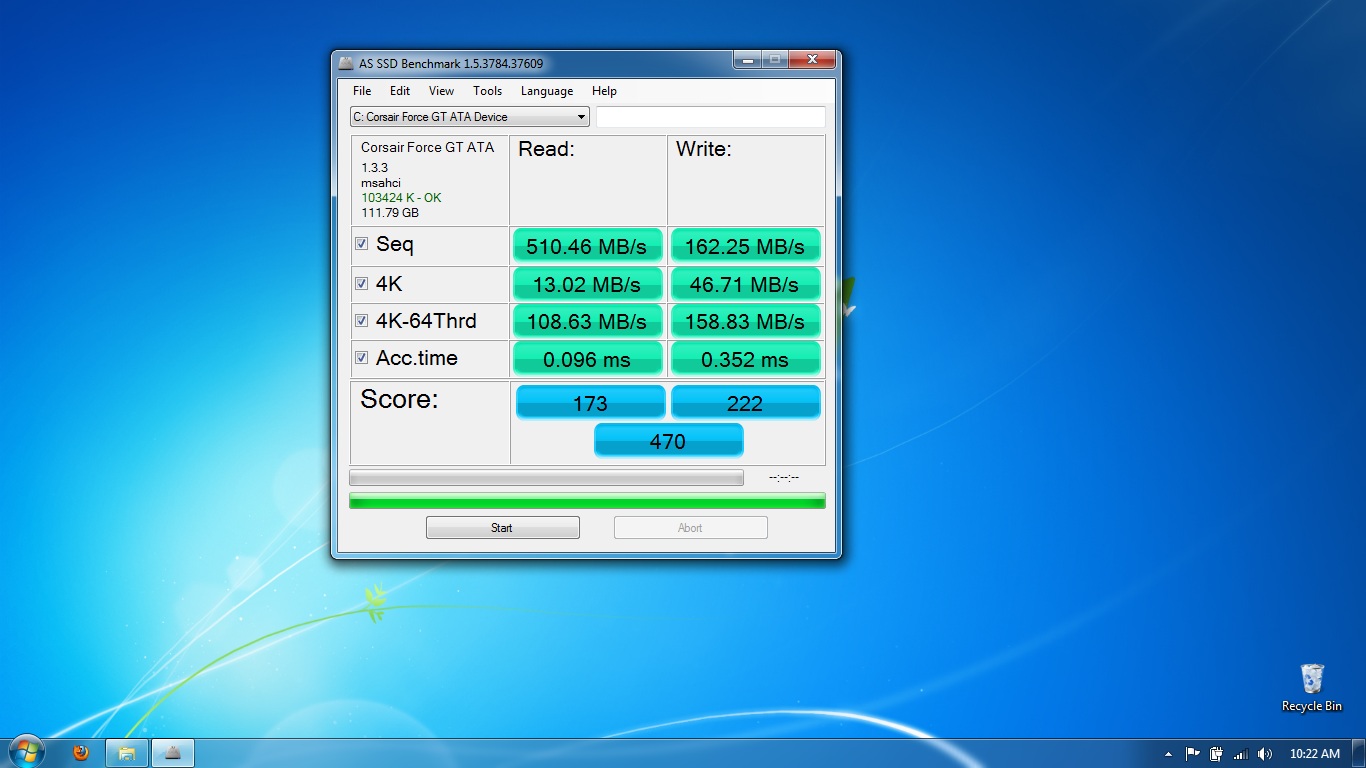Click the empty text field beside drive selector
This screenshot has width=1366, height=768.
coord(711,117)
